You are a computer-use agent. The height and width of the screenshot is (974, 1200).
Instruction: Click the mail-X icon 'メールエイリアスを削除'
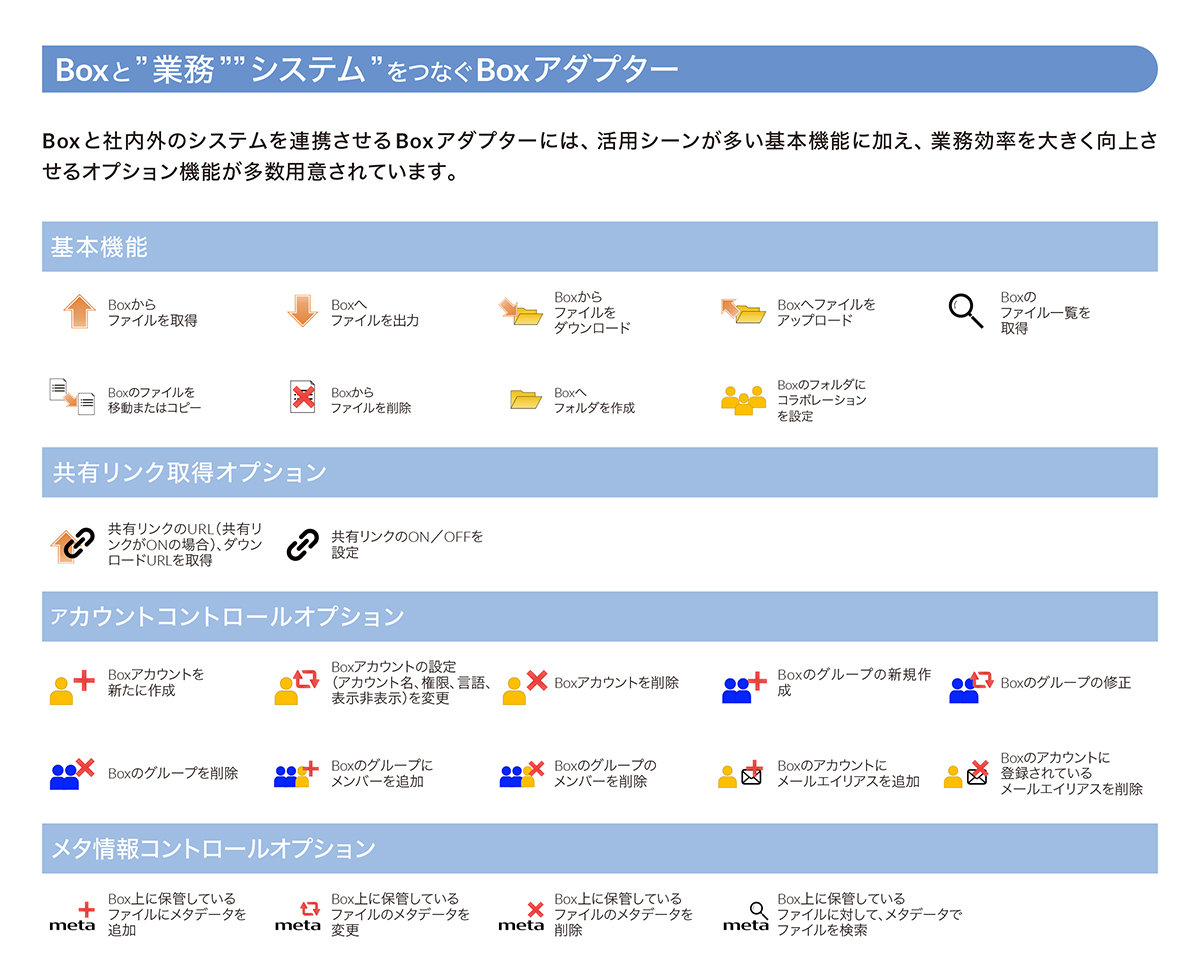click(966, 773)
